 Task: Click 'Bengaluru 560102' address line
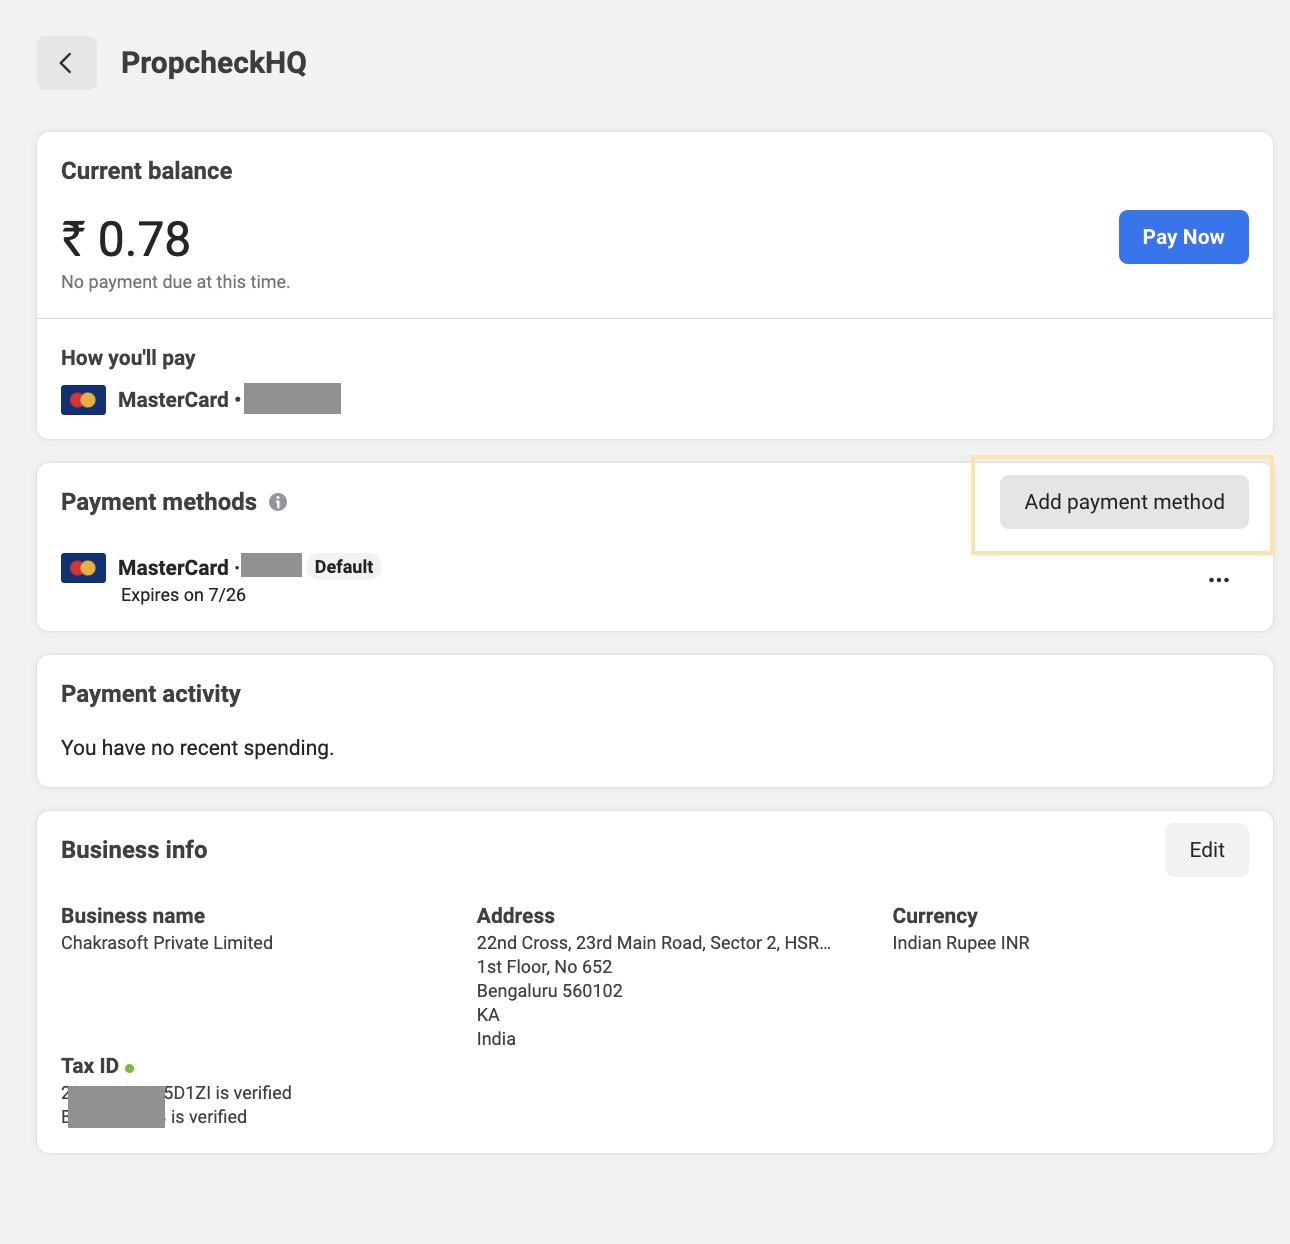click(549, 991)
